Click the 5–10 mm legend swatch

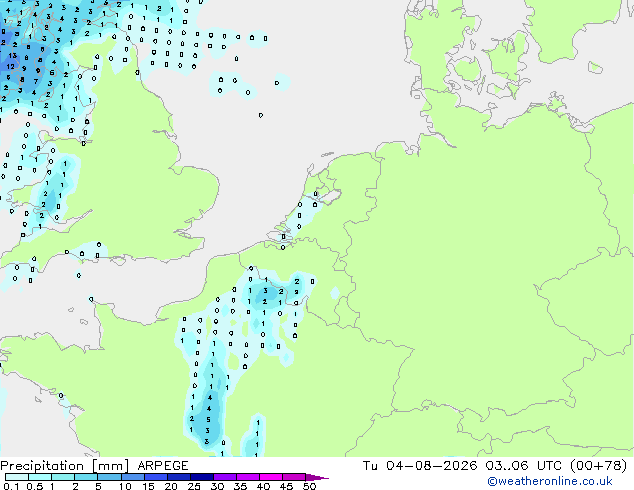point(109,477)
